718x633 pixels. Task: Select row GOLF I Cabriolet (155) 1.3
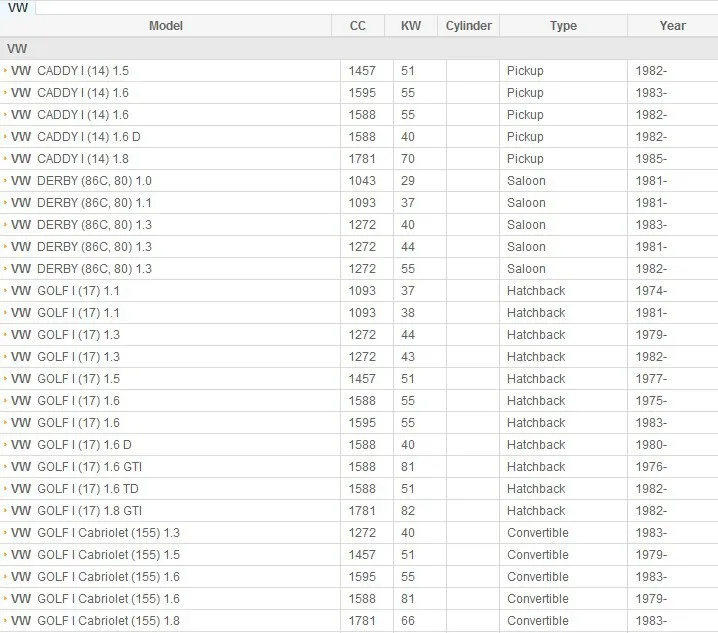359,533
